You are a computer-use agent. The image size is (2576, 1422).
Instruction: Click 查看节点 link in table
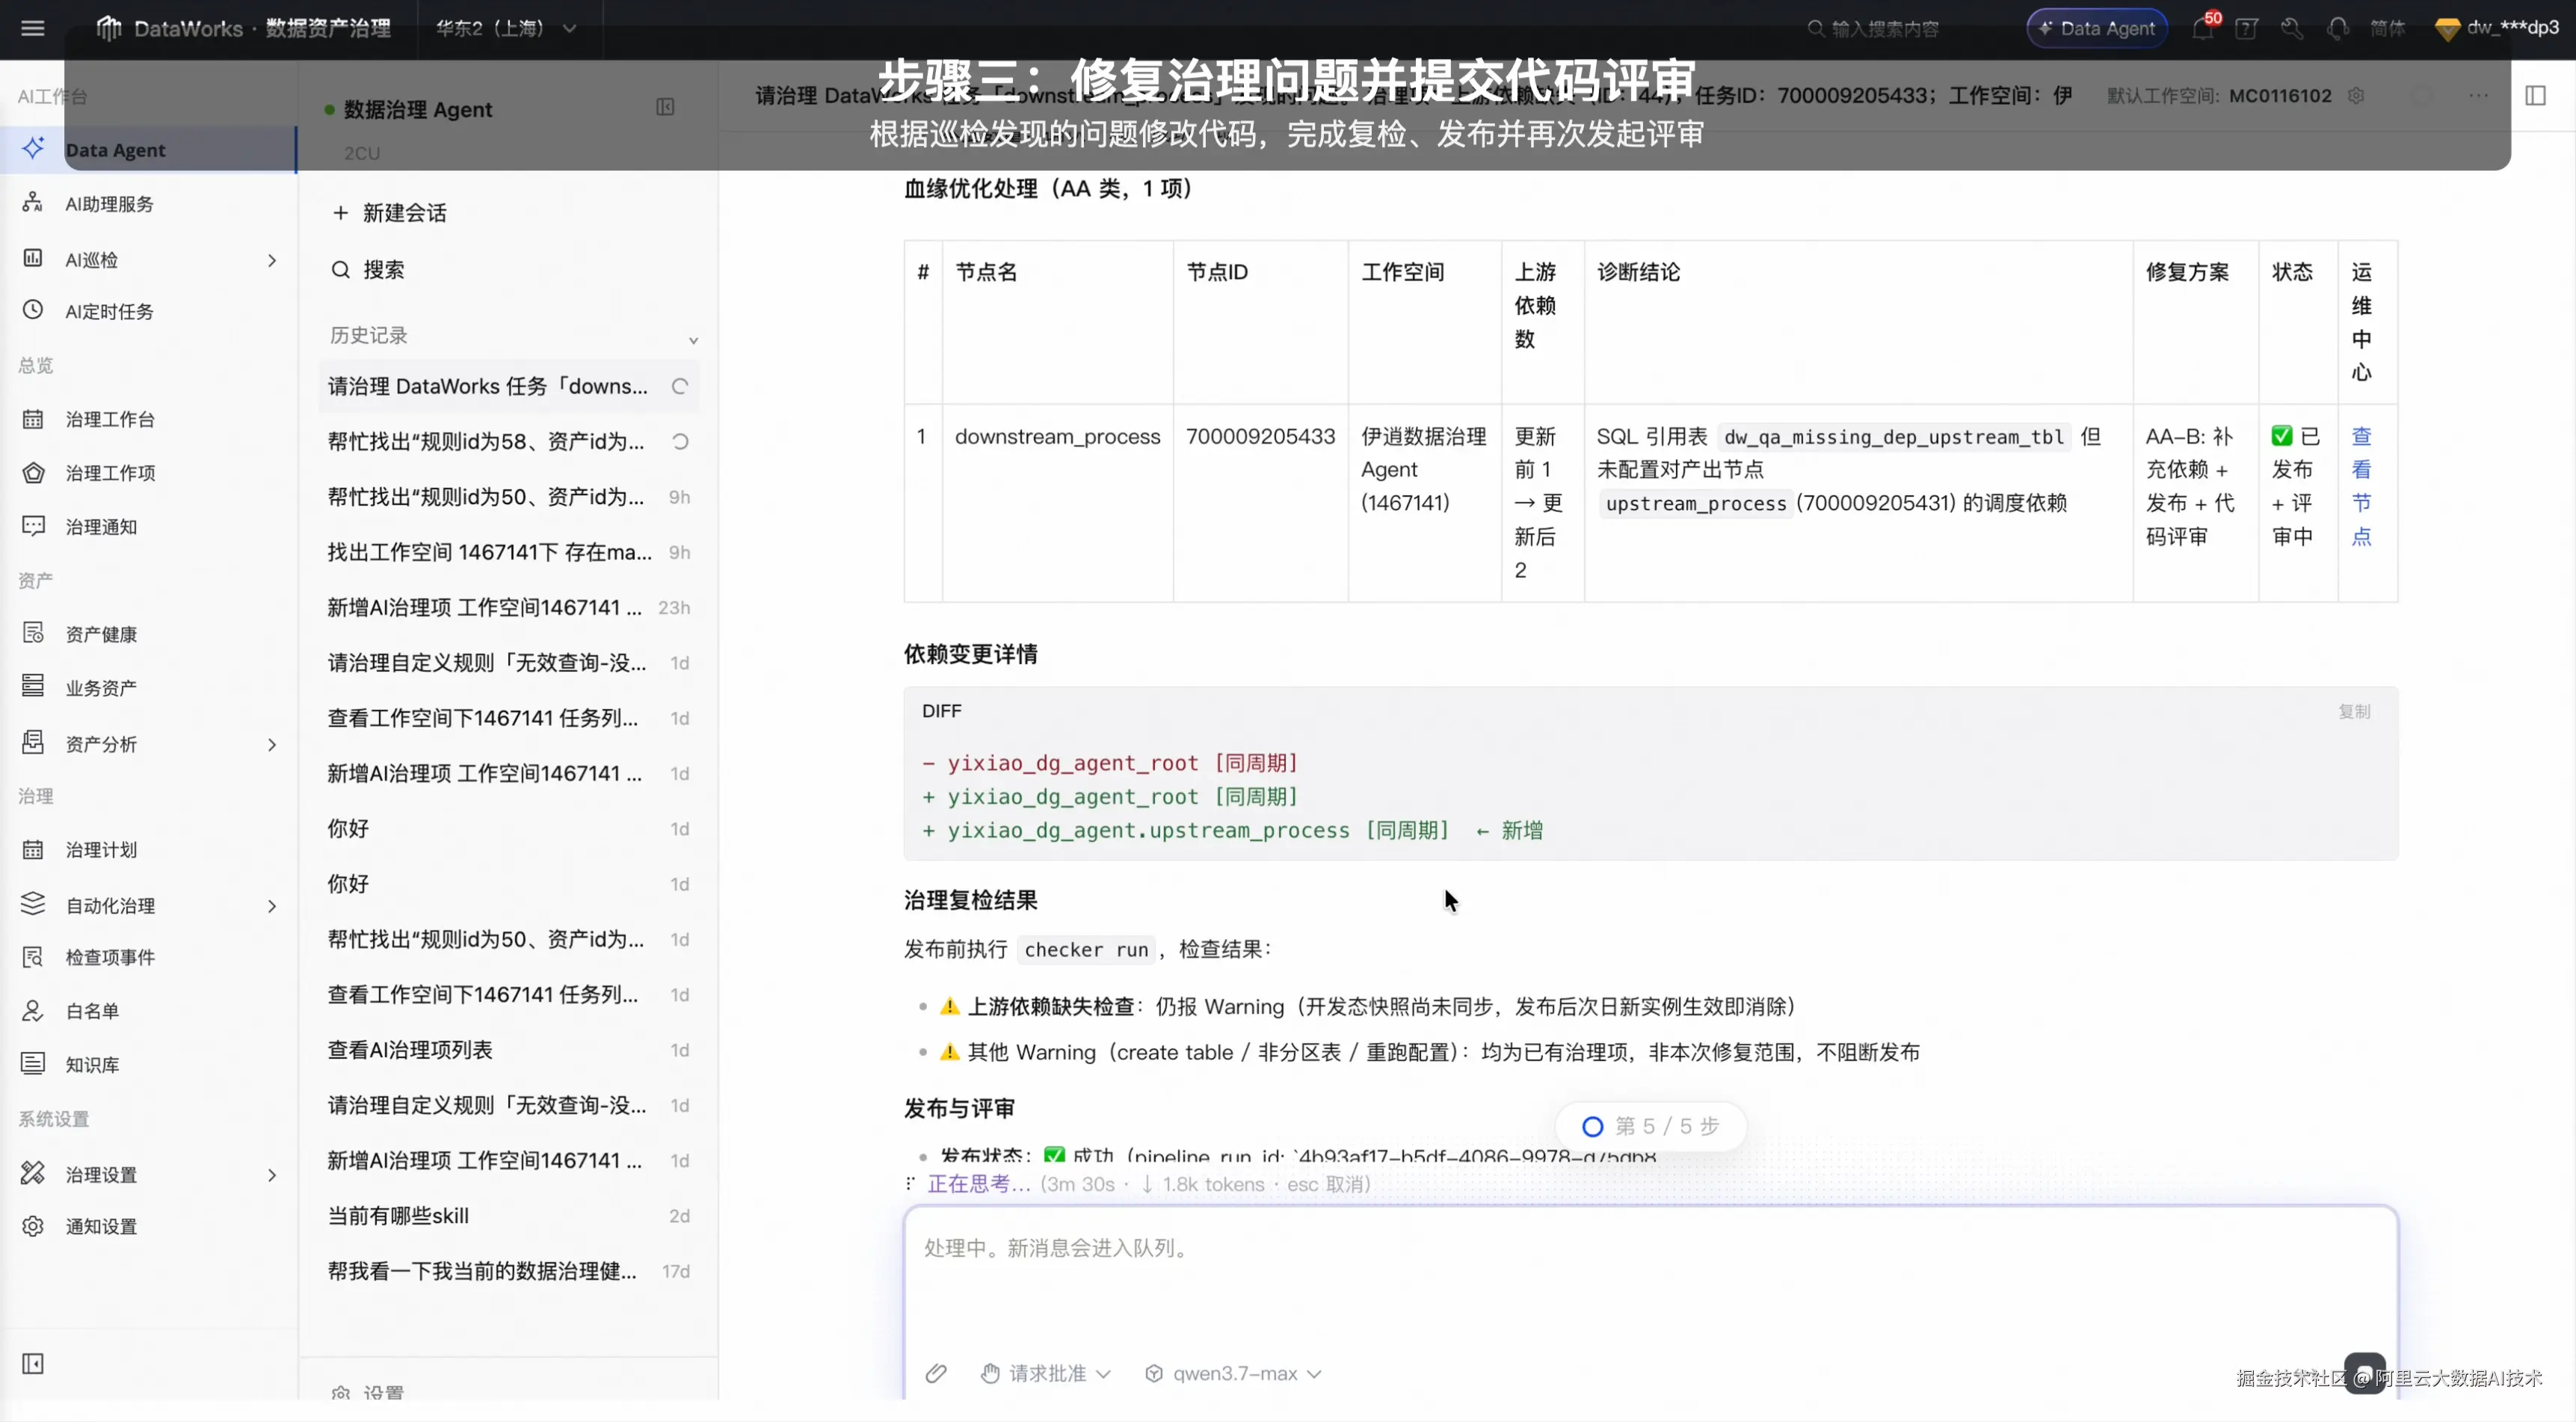pyautogui.click(x=2361, y=486)
